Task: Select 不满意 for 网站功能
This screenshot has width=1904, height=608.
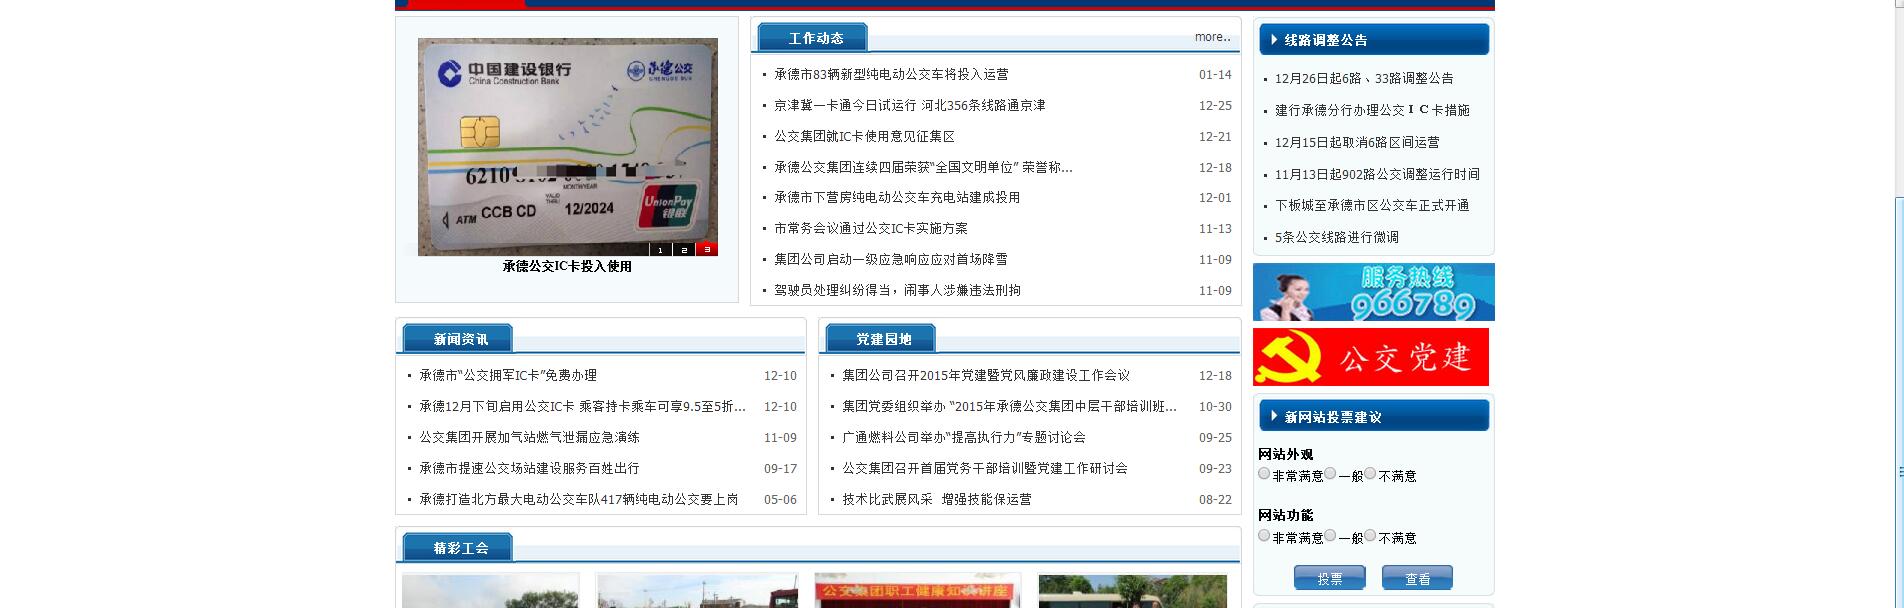Action: coord(1370,536)
